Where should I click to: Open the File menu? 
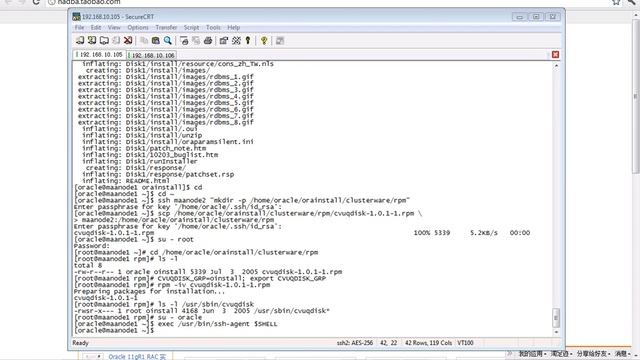[80, 27]
